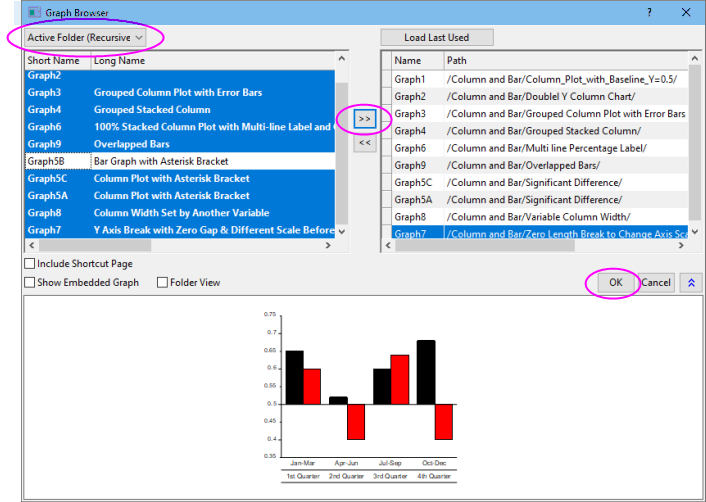Click the help question mark icon
The image size is (706, 502).
(x=649, y=12)
